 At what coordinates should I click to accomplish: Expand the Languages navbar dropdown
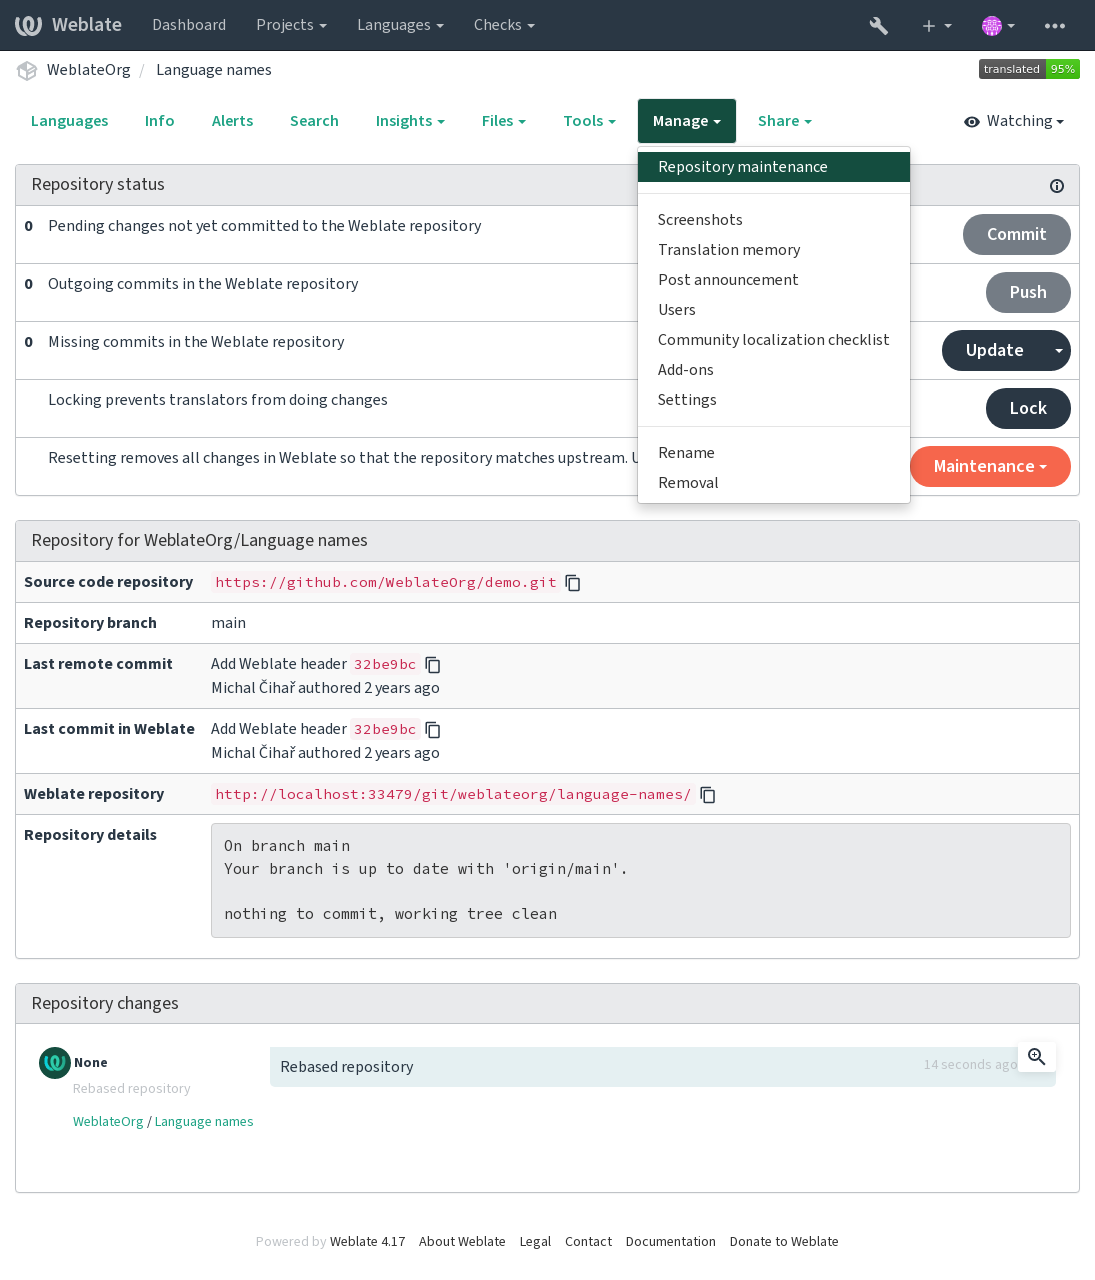click(x=400, y=25)
